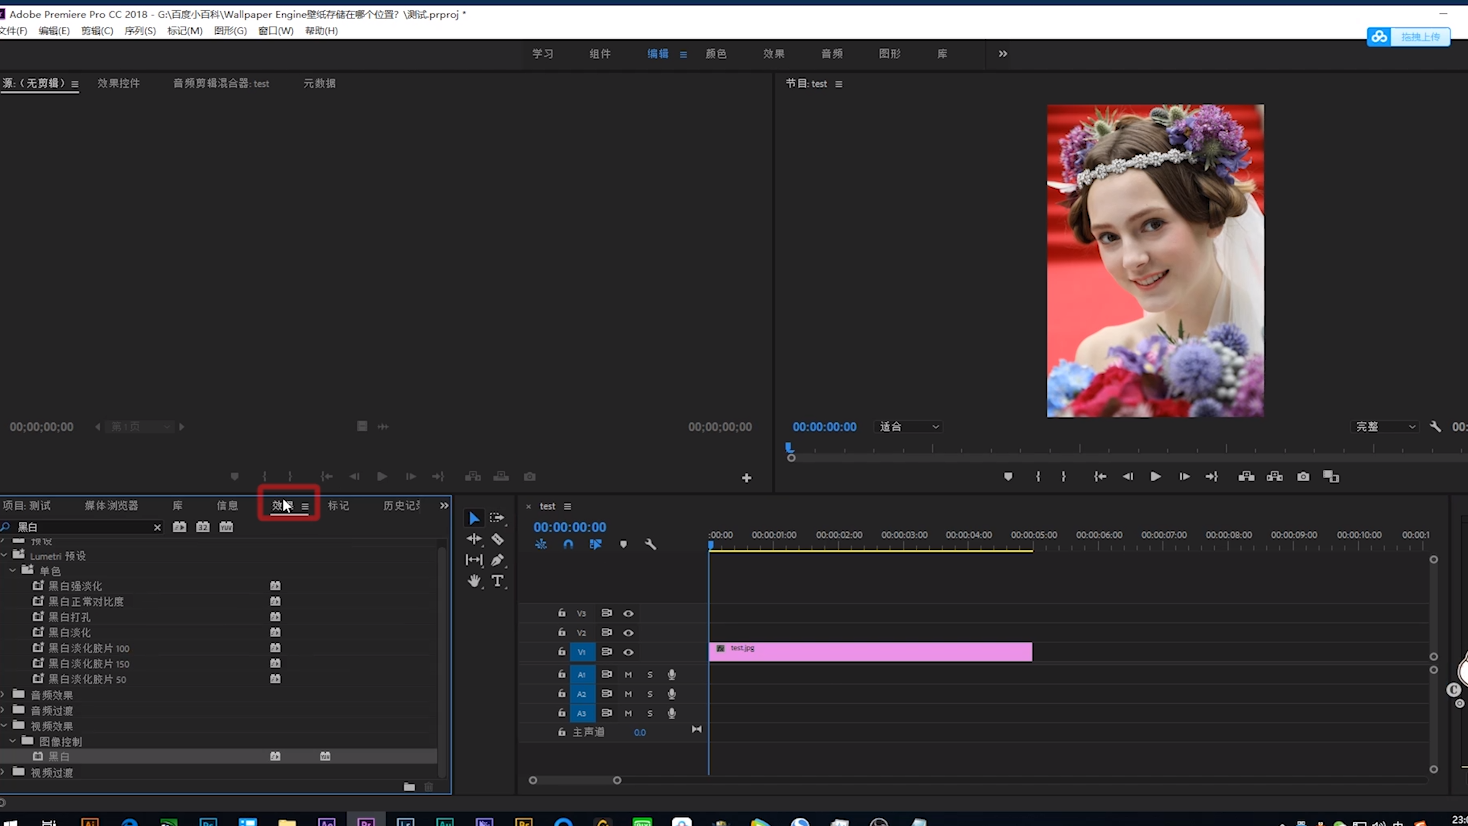
Task: Toggle lock on track V3
Action: (562, 613)
